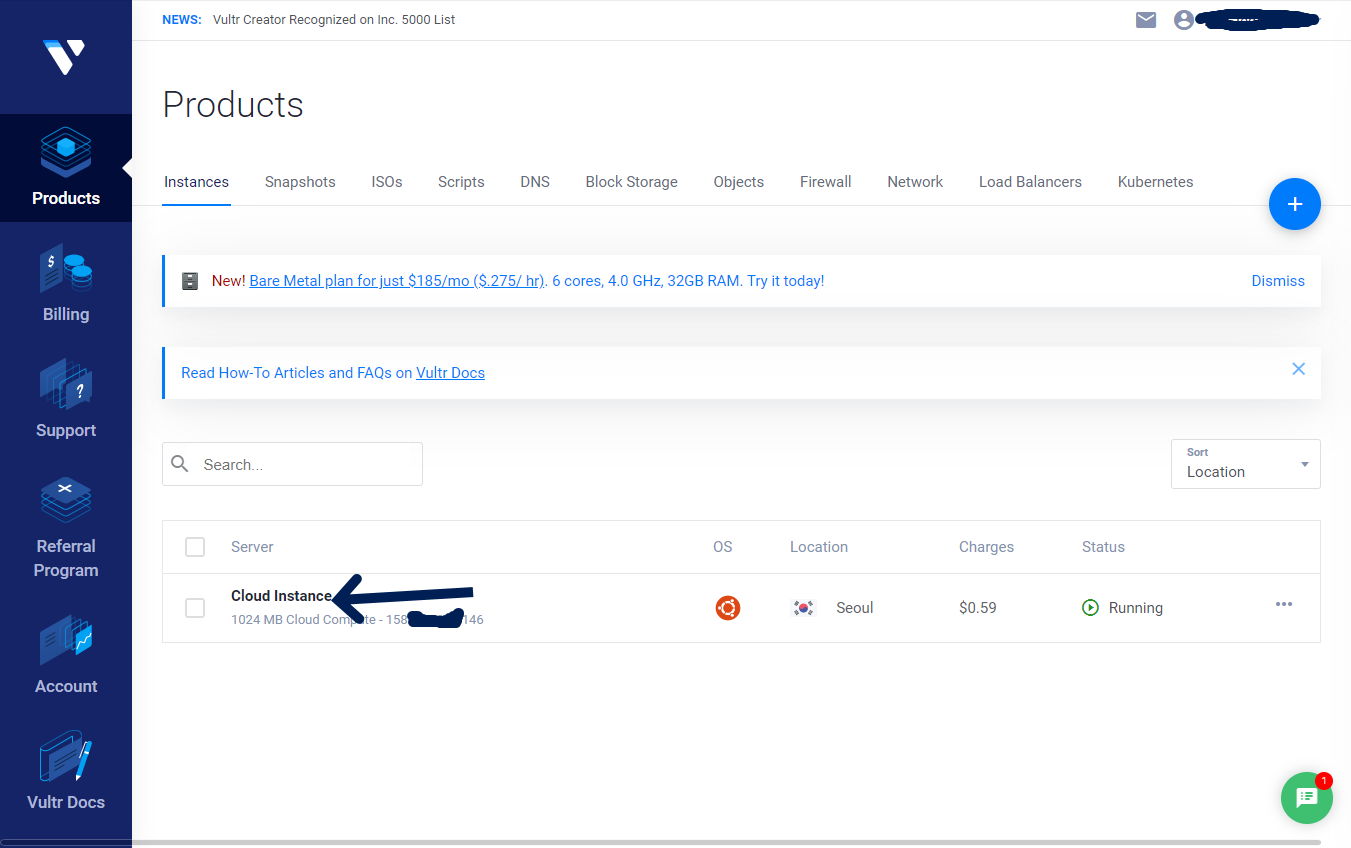Image resolution: width=1351 pixels, height=848 pixels.
Task: Focus the server Search field
Action: 292,464
